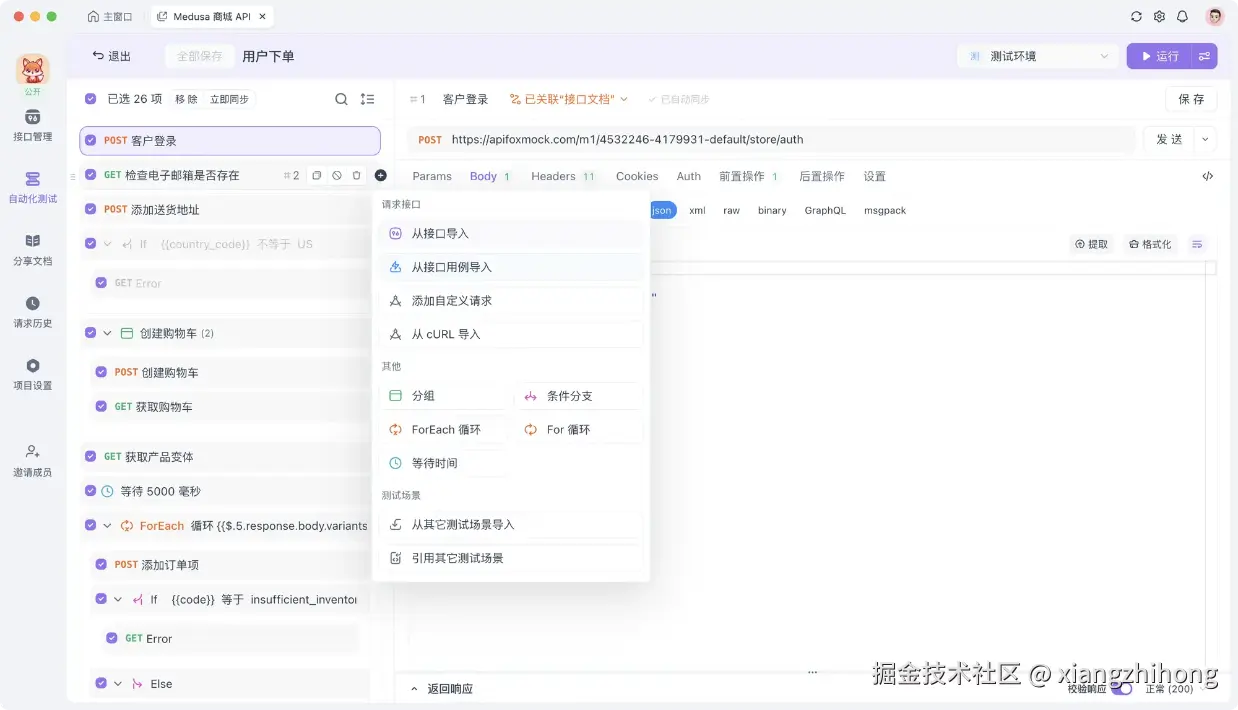Add a For 循环 from the menu
1238x710 pixels.
(x=579, y=429)
